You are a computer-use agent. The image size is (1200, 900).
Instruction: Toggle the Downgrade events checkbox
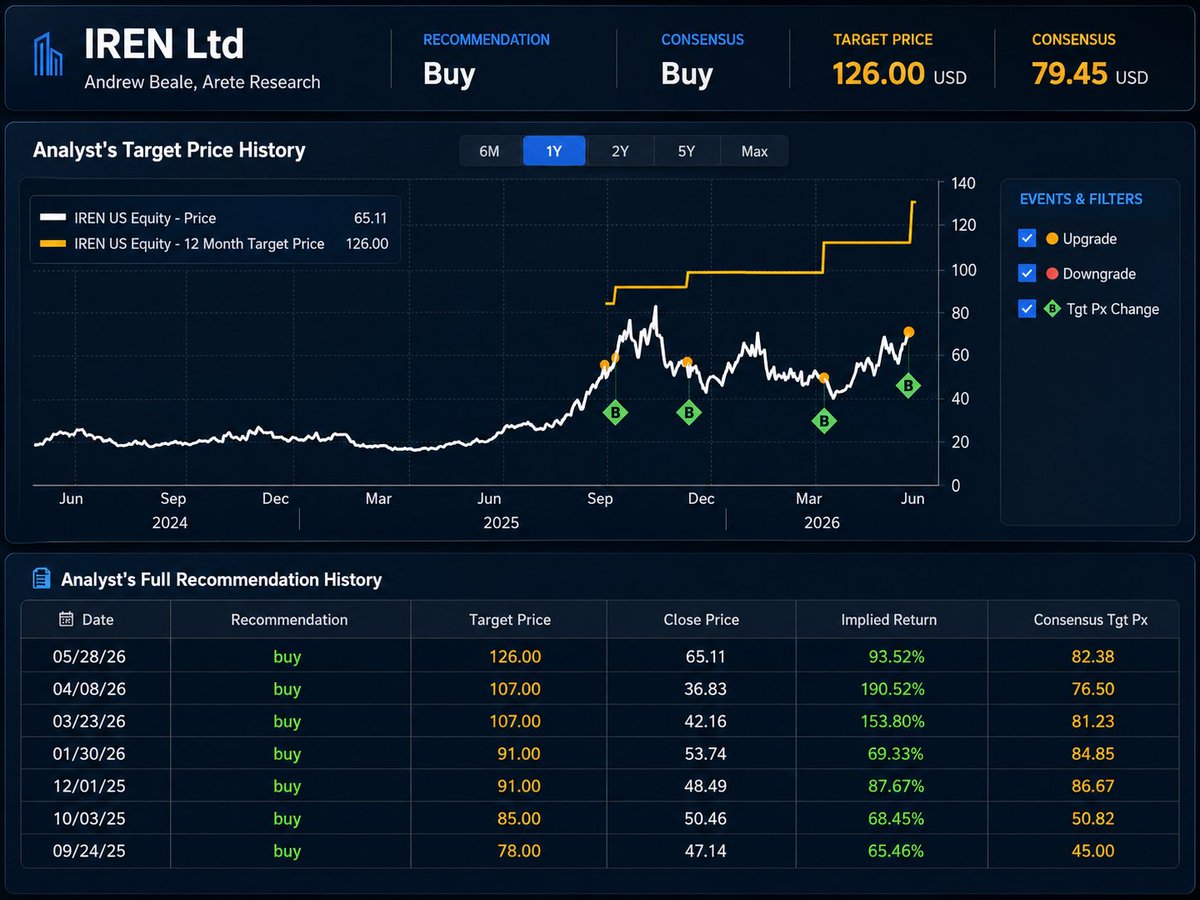1026,273
